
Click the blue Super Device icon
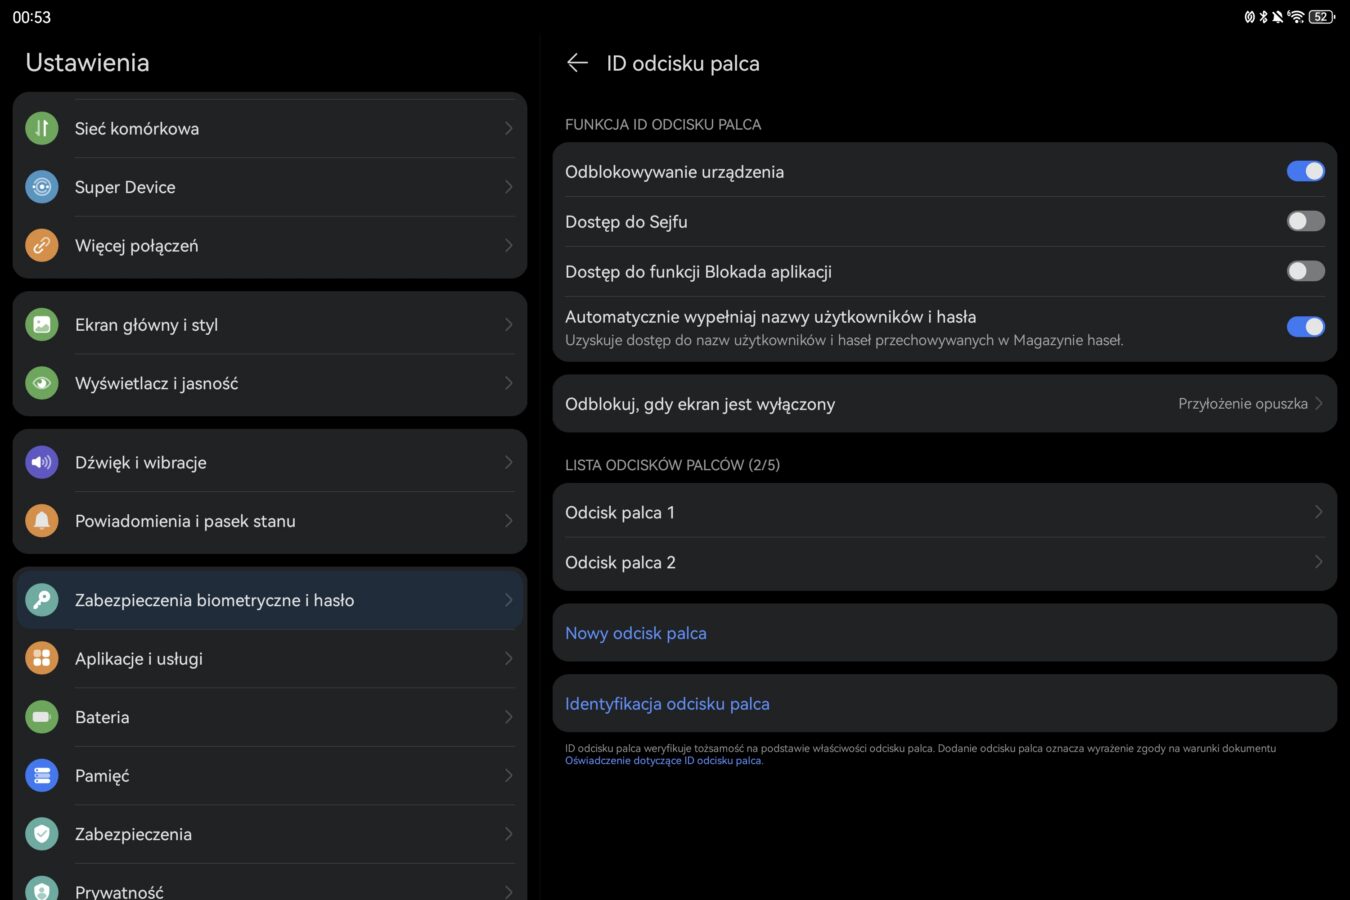point(42,187)
